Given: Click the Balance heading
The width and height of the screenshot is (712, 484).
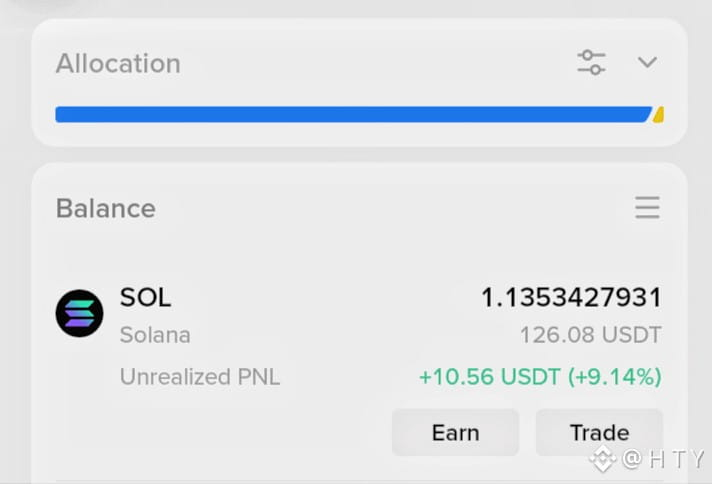Looking at the screenshot, I should (106, 208).
